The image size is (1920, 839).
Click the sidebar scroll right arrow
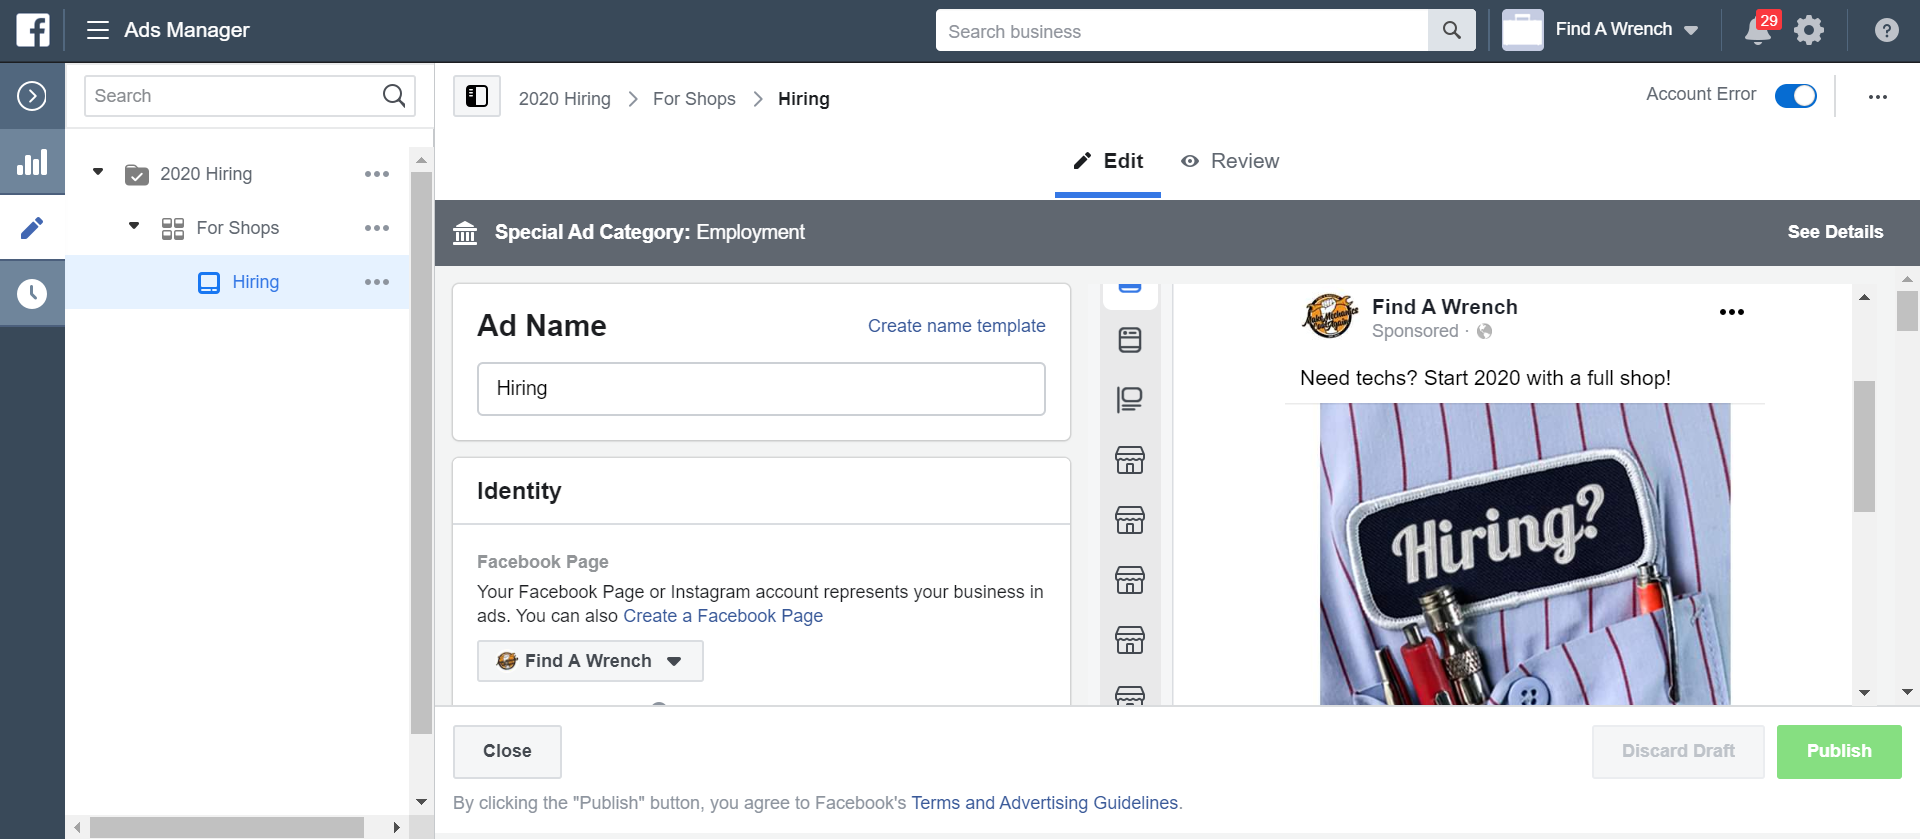tap(397, 828)
